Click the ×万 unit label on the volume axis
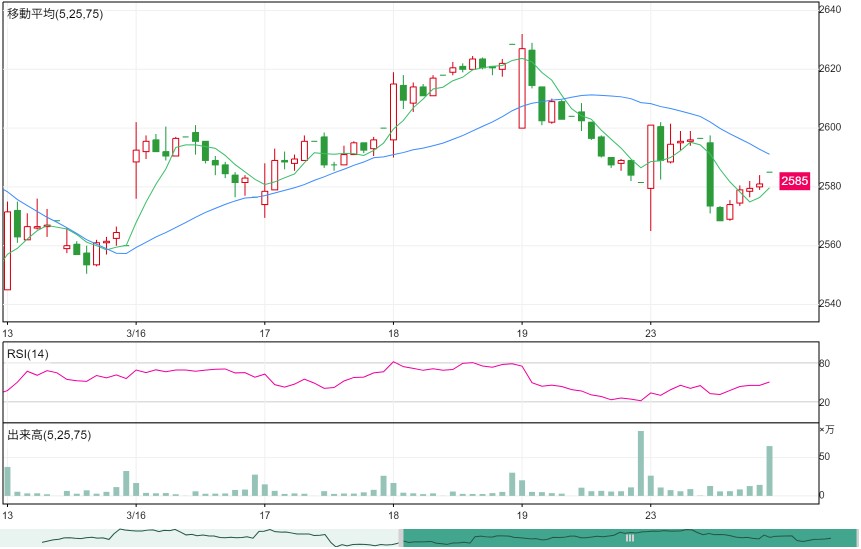 [826, 429]
